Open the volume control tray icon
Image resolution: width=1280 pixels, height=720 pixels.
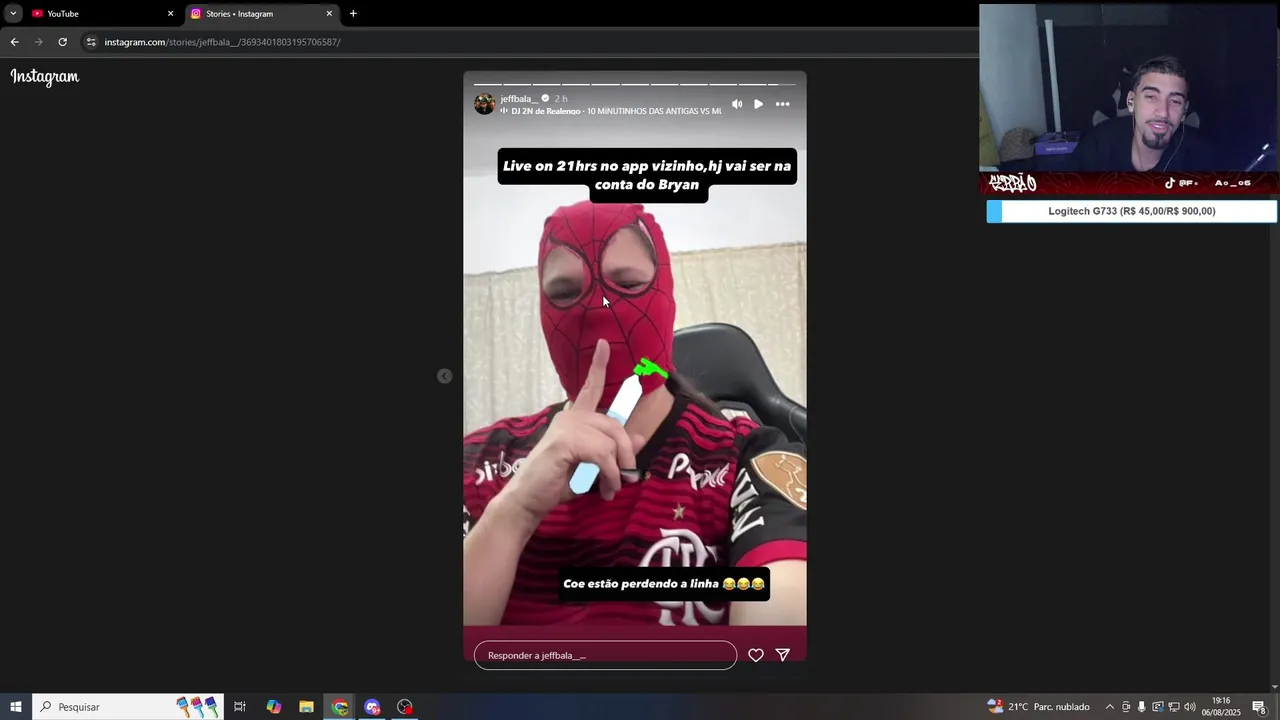1190,707
